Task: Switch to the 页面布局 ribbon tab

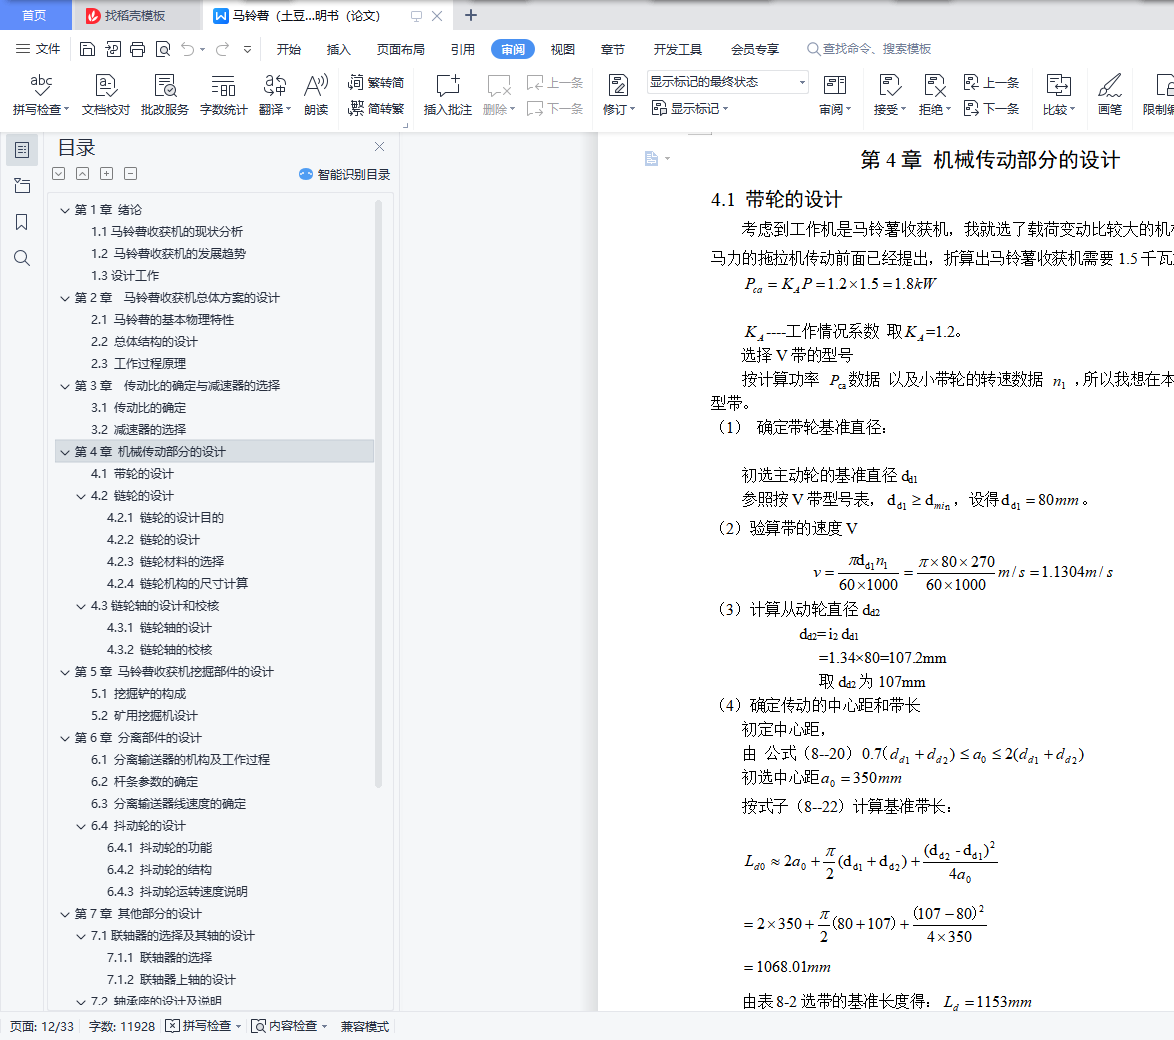Action: [401, 49]
